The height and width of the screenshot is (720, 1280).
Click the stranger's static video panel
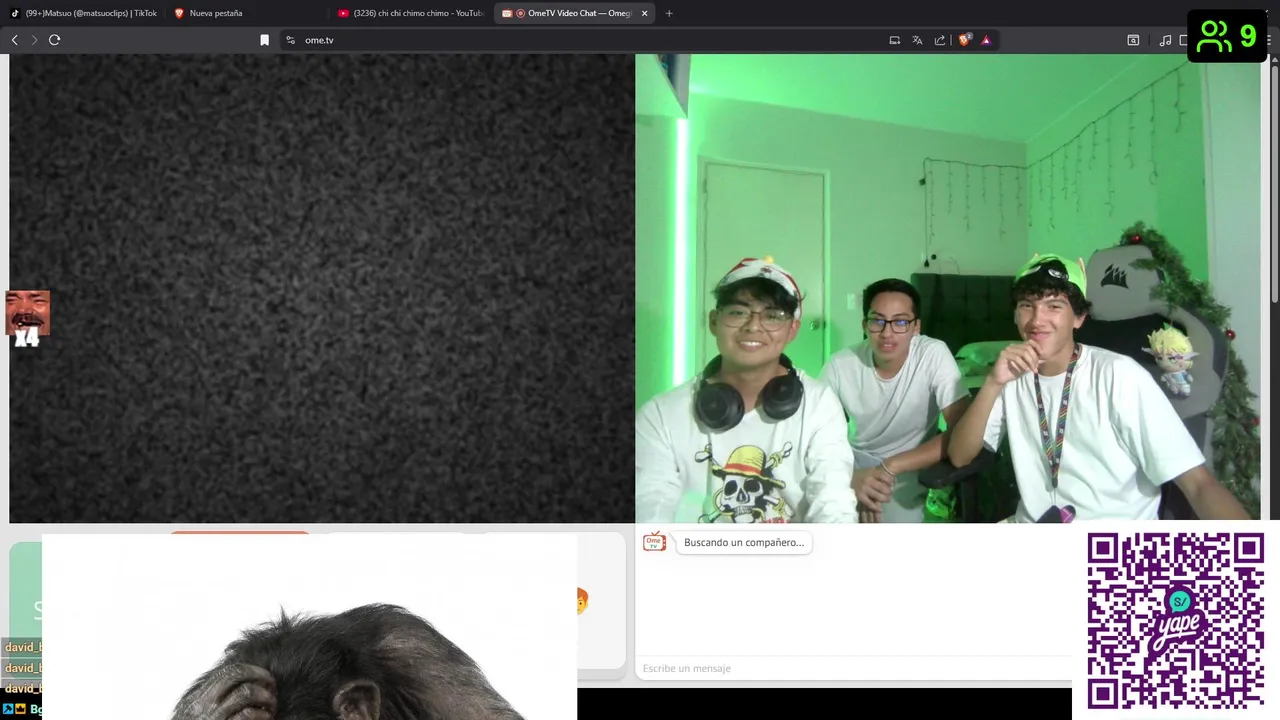pyautogui.click(x=322, y=288)
